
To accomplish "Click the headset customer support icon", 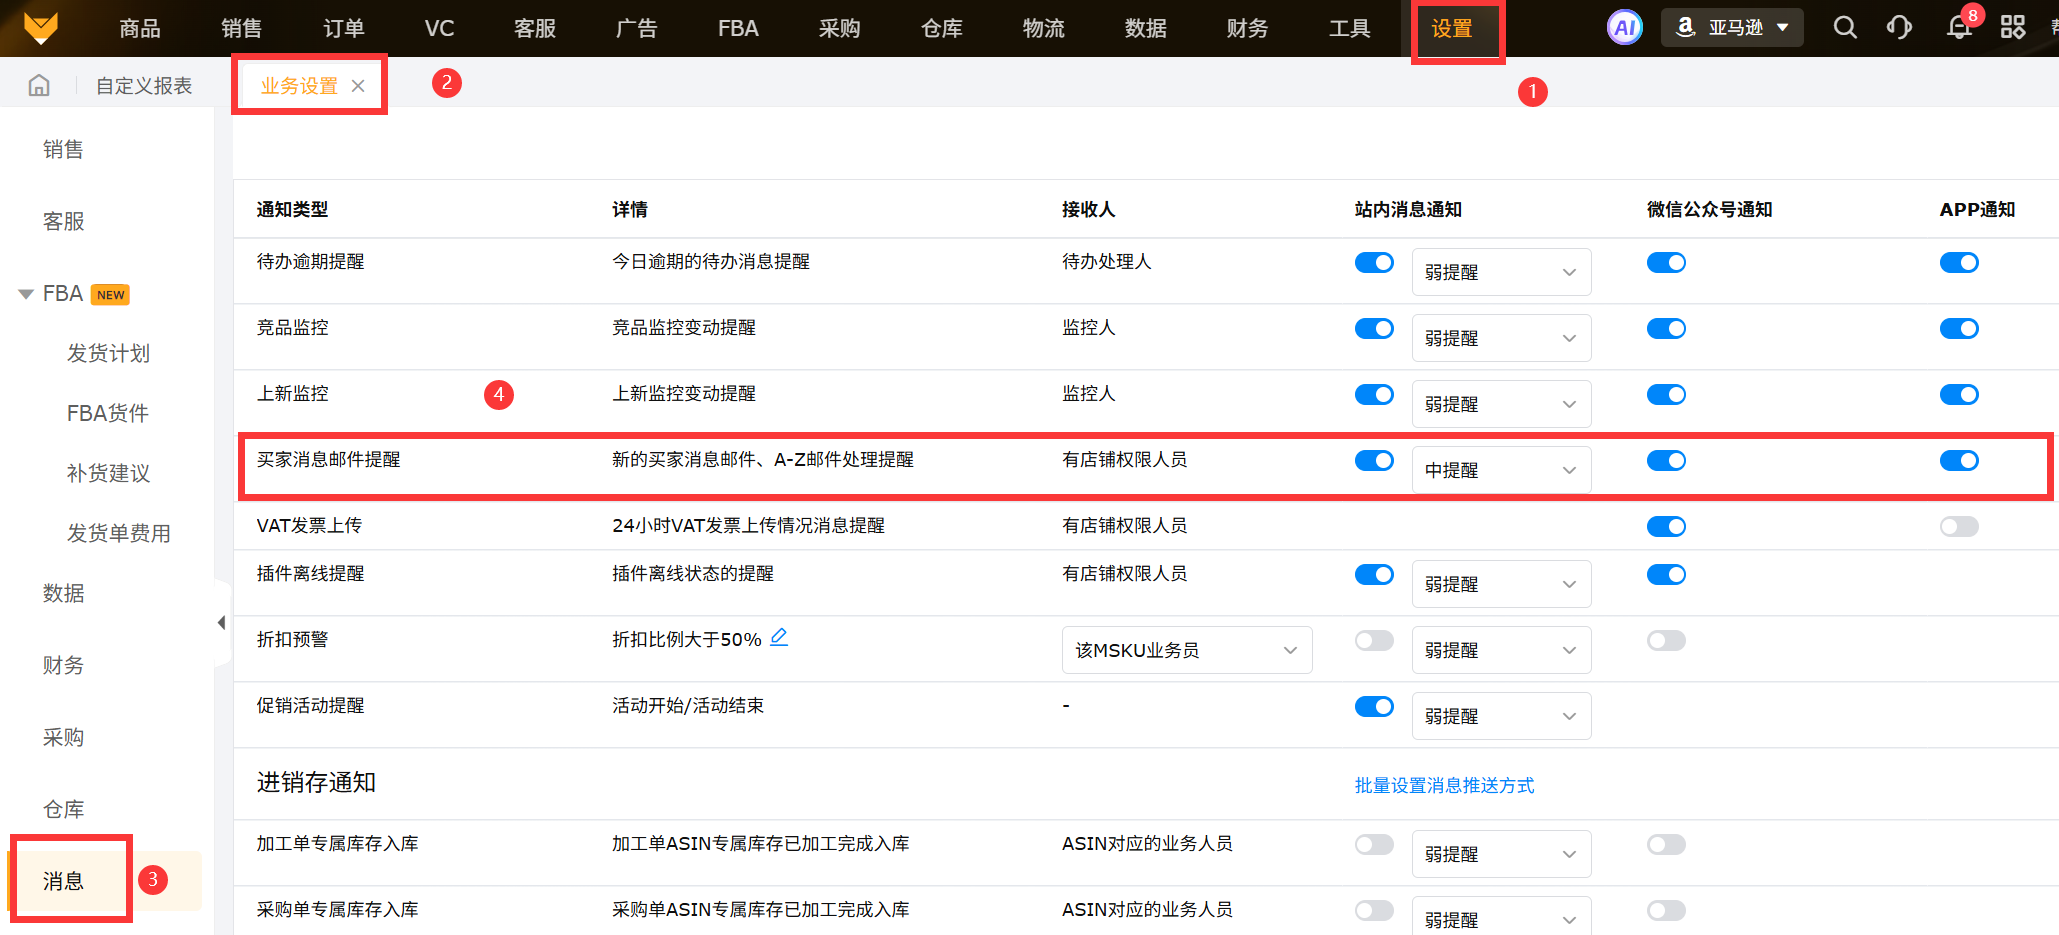I will 1899,28.
